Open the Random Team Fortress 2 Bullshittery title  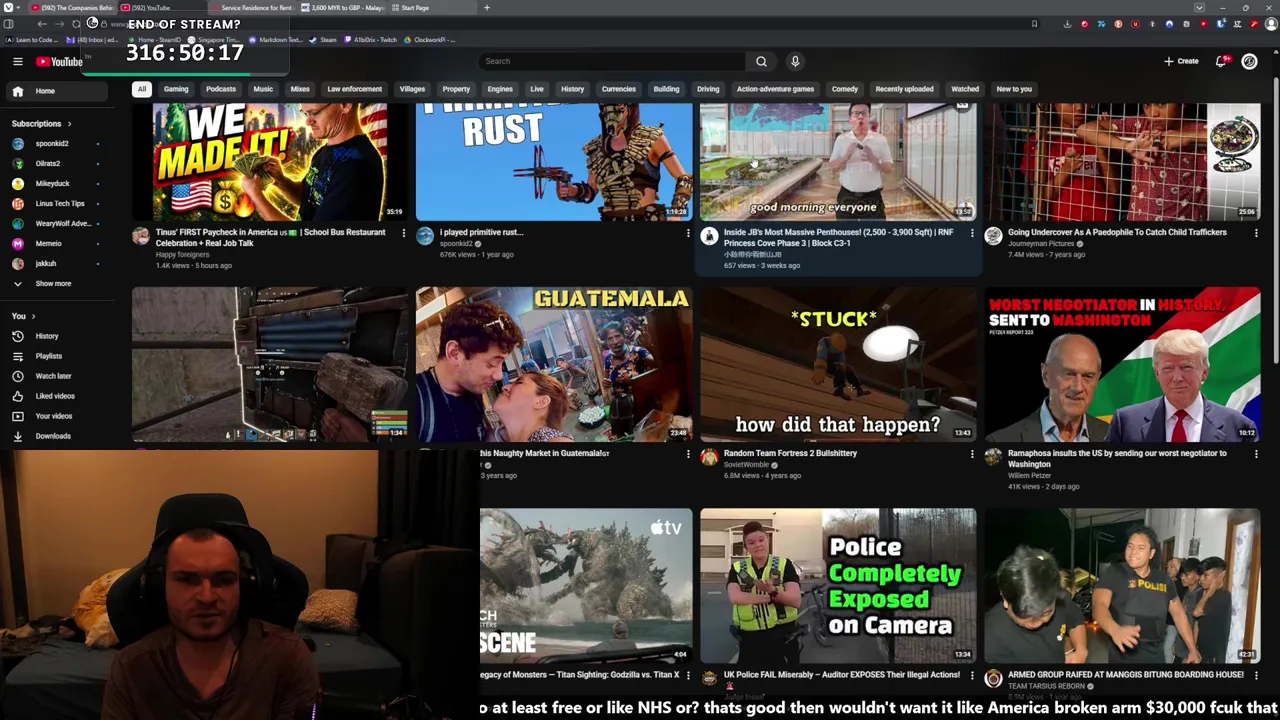[790, 453]
